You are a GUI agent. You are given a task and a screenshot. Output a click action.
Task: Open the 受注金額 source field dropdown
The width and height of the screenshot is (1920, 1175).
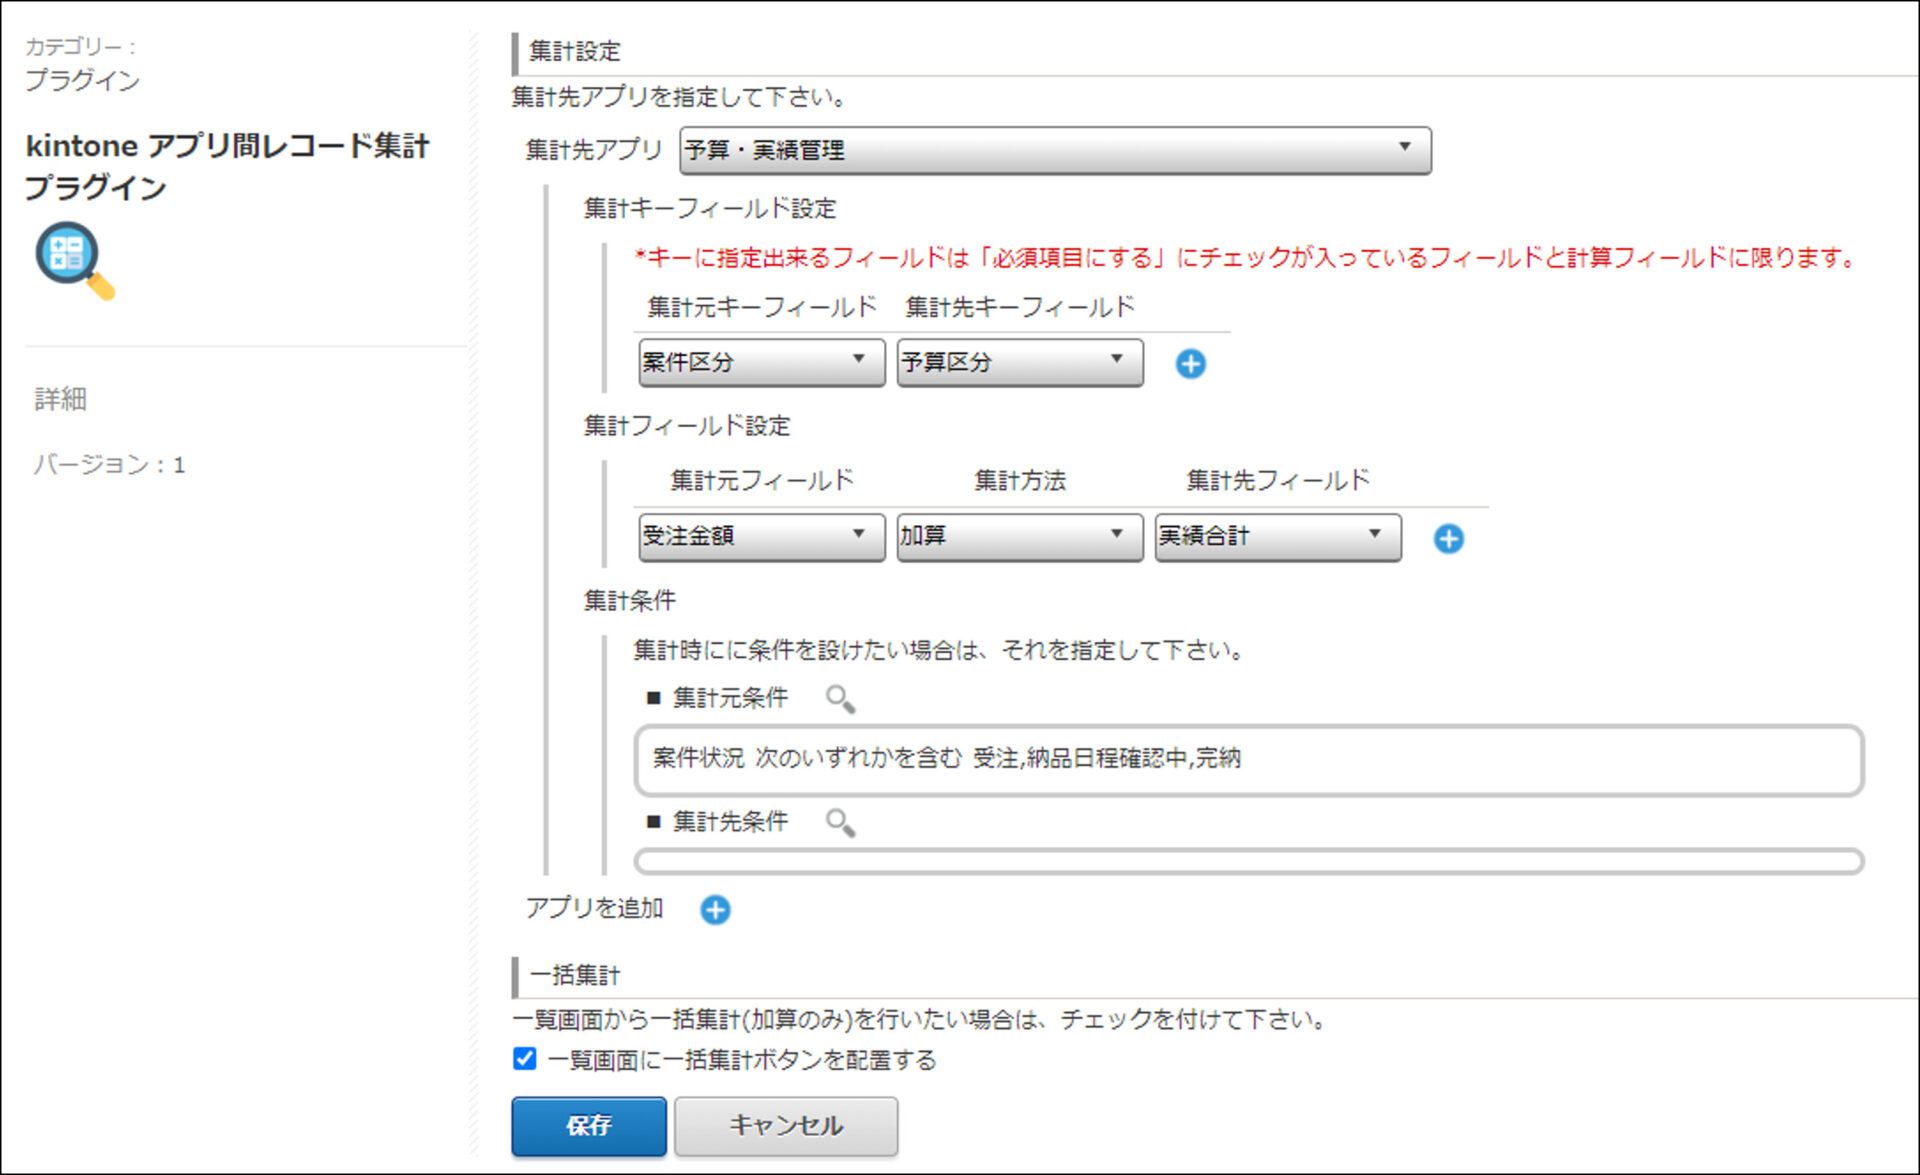click(761, 537)
